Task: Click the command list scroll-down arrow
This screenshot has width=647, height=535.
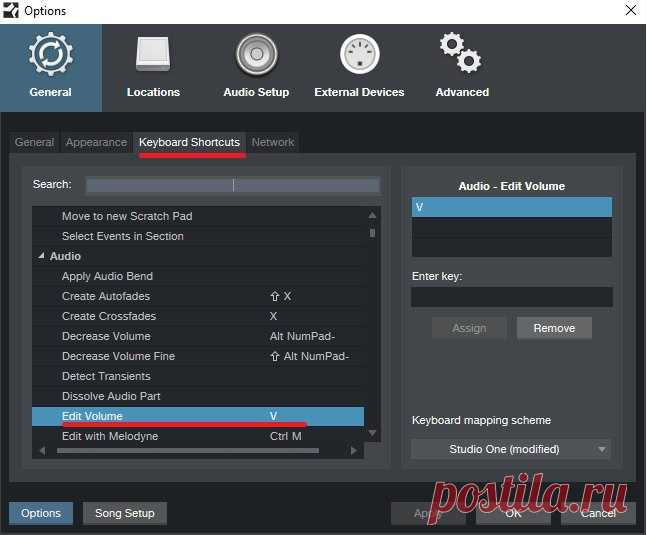Action: [x=372, y=433]
